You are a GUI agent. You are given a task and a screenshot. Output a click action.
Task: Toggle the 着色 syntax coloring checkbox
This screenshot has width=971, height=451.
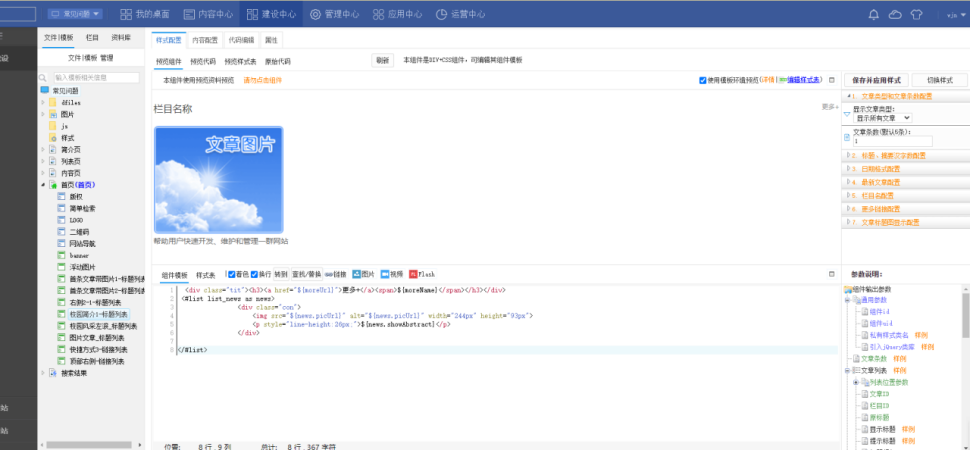(232, 274)
